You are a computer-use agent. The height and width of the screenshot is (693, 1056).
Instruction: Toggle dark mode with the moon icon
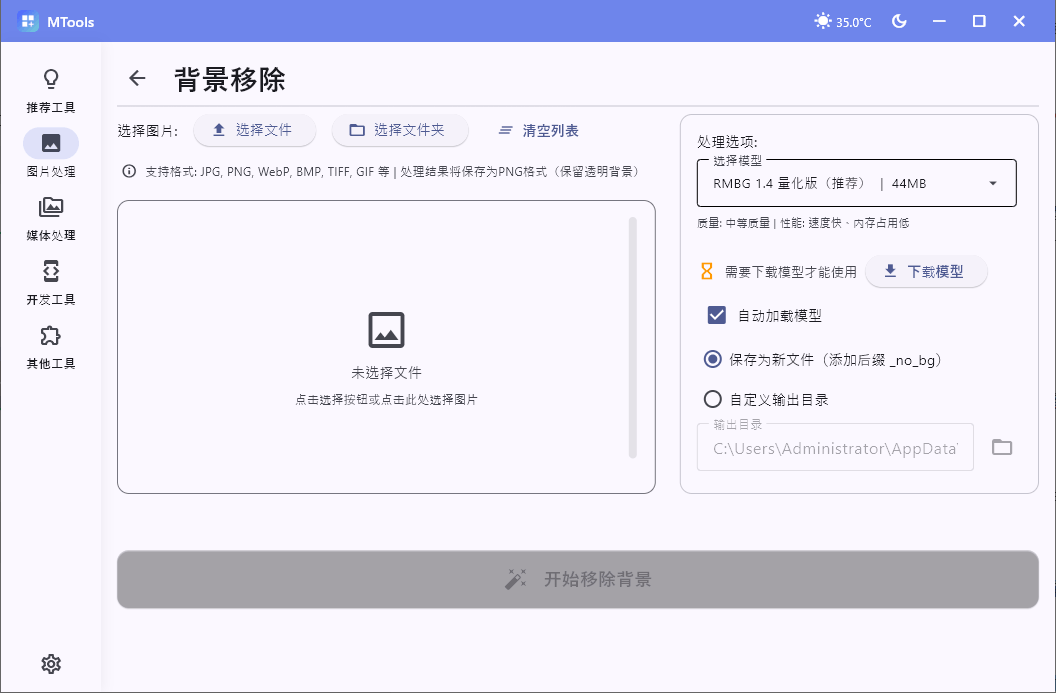(x=898, y=20)
